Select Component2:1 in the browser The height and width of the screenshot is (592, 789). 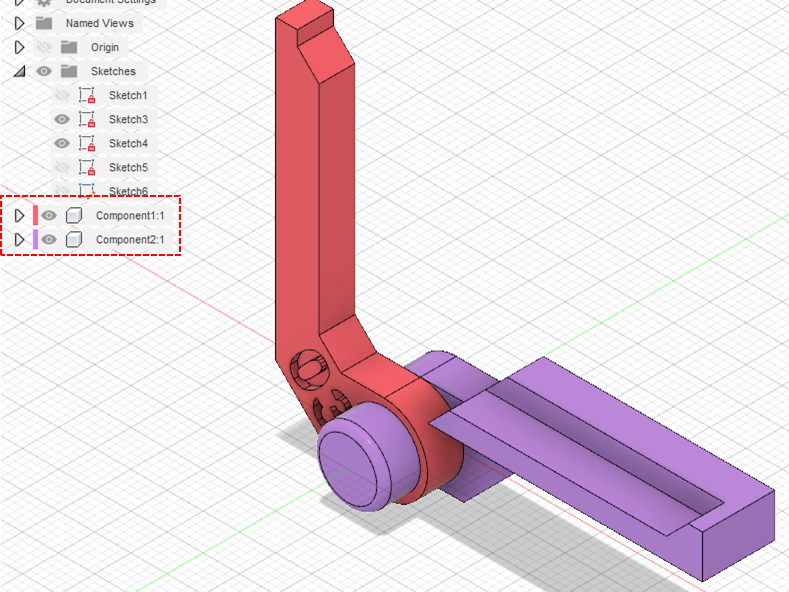[130, 240]
